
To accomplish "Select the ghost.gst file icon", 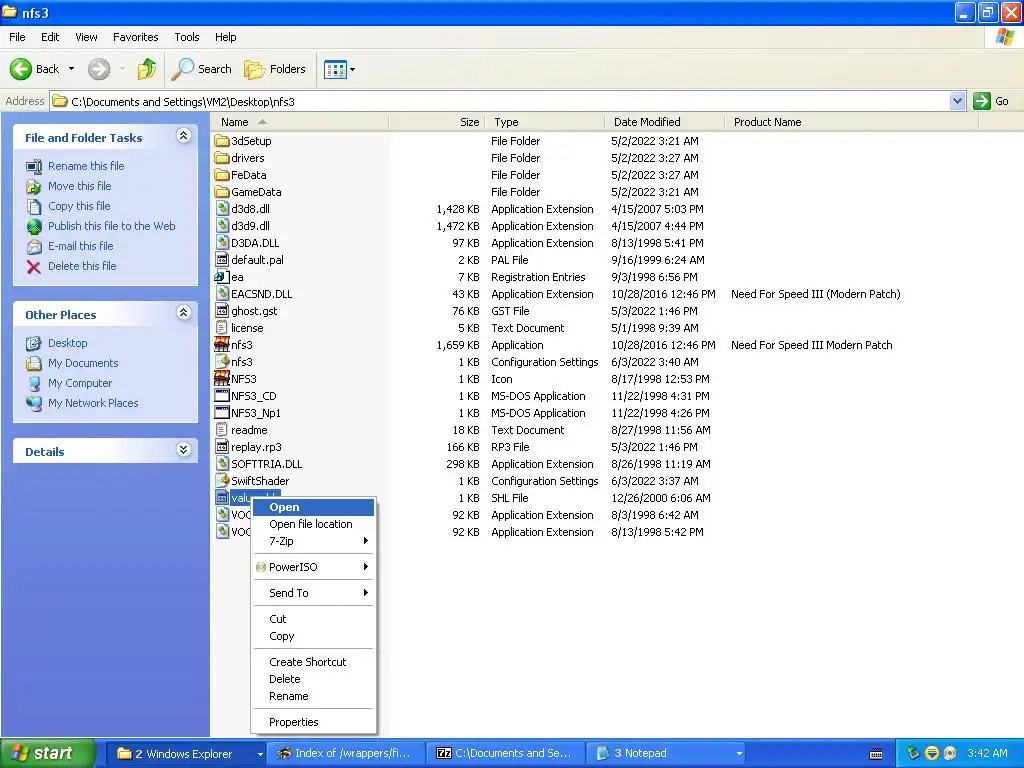I will [222, 310].
